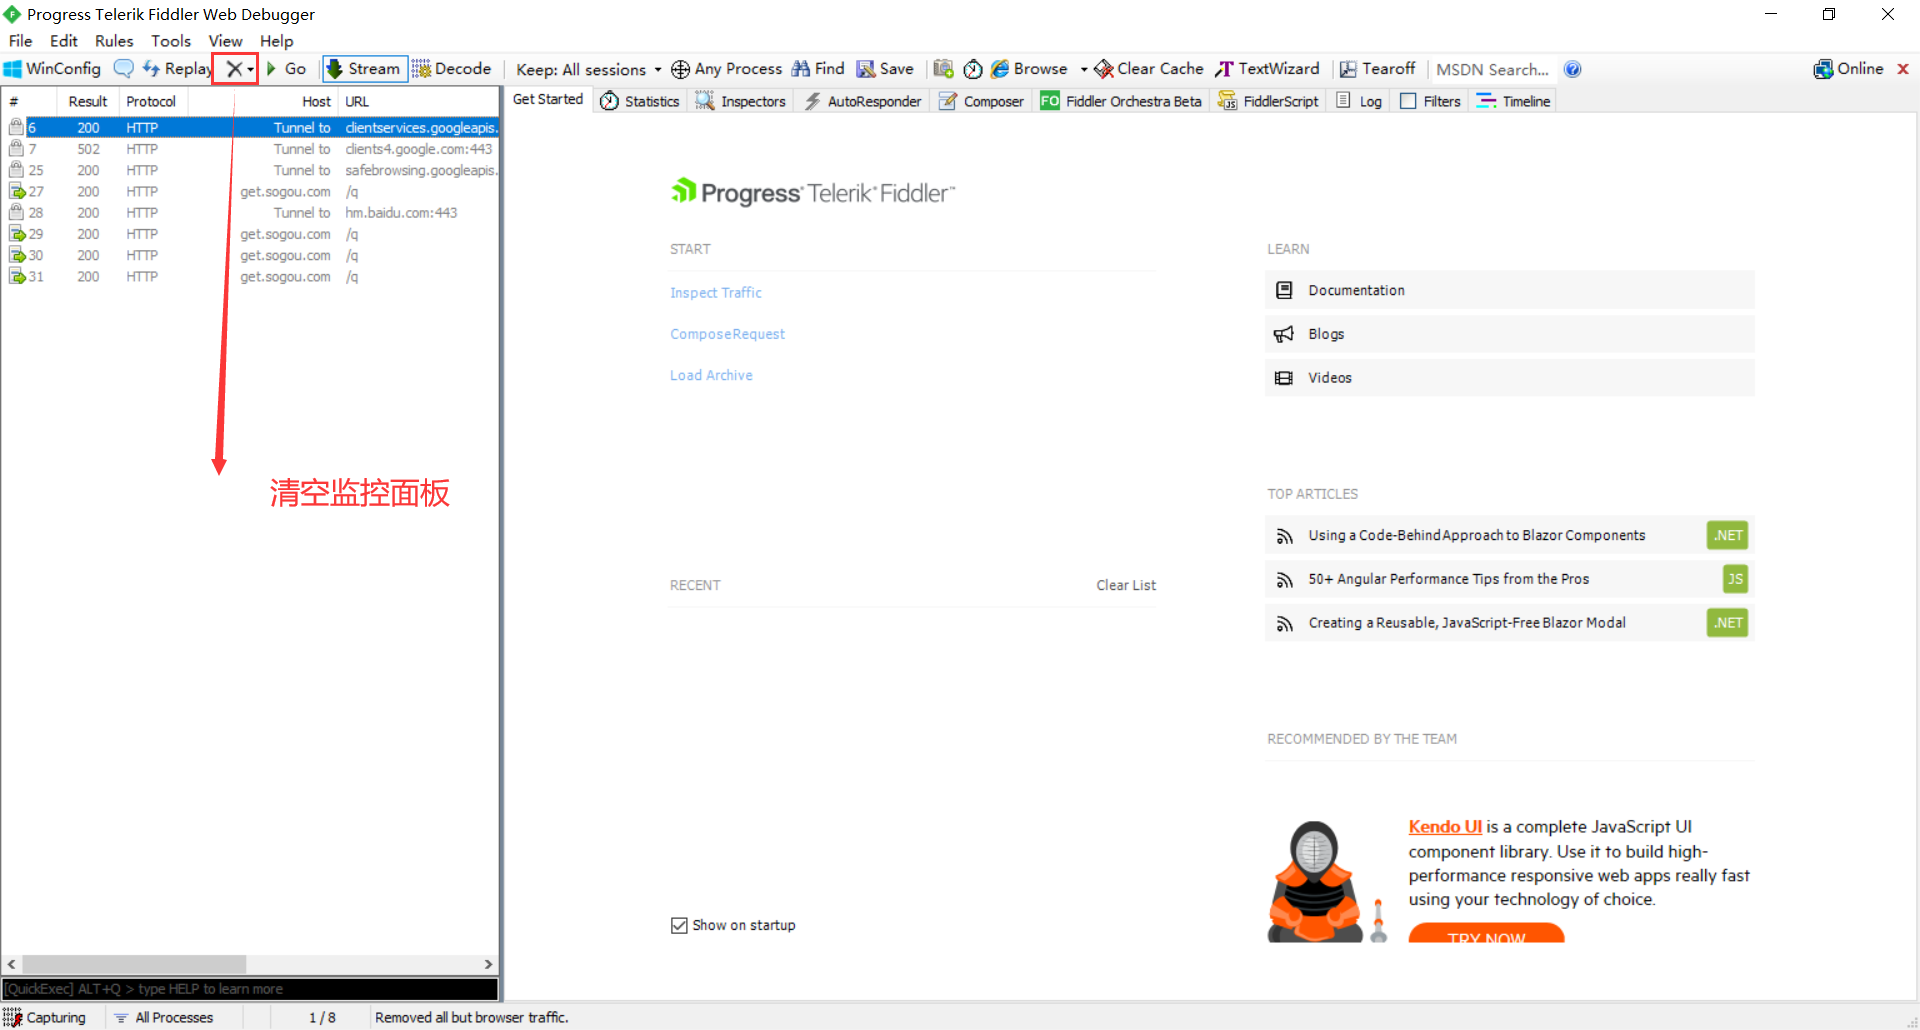Click the blue help icon
This screenshot has height=1030, width=1920.
pyautogui.click(x=1572, y=69)
